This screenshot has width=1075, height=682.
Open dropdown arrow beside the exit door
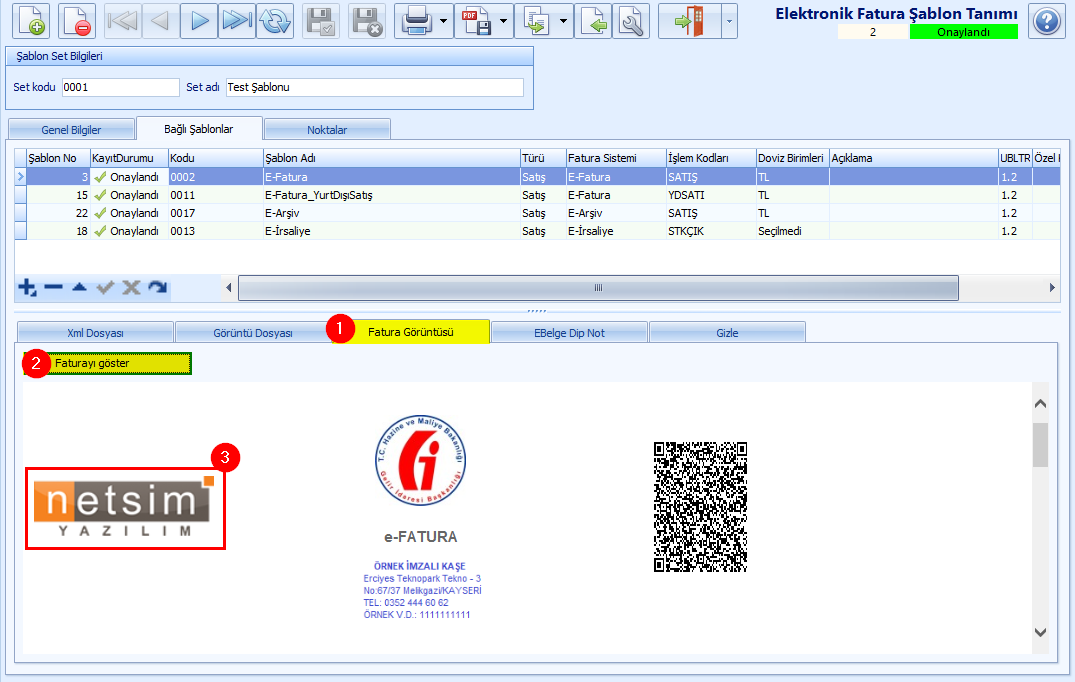729,21
